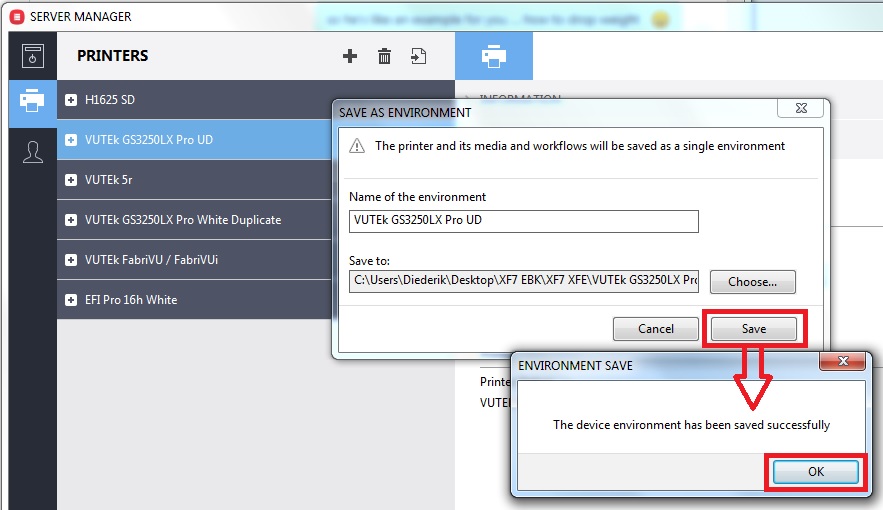Select EFI Pro 16h White row
The image size is (883, 510).
(x=194, y=299)
